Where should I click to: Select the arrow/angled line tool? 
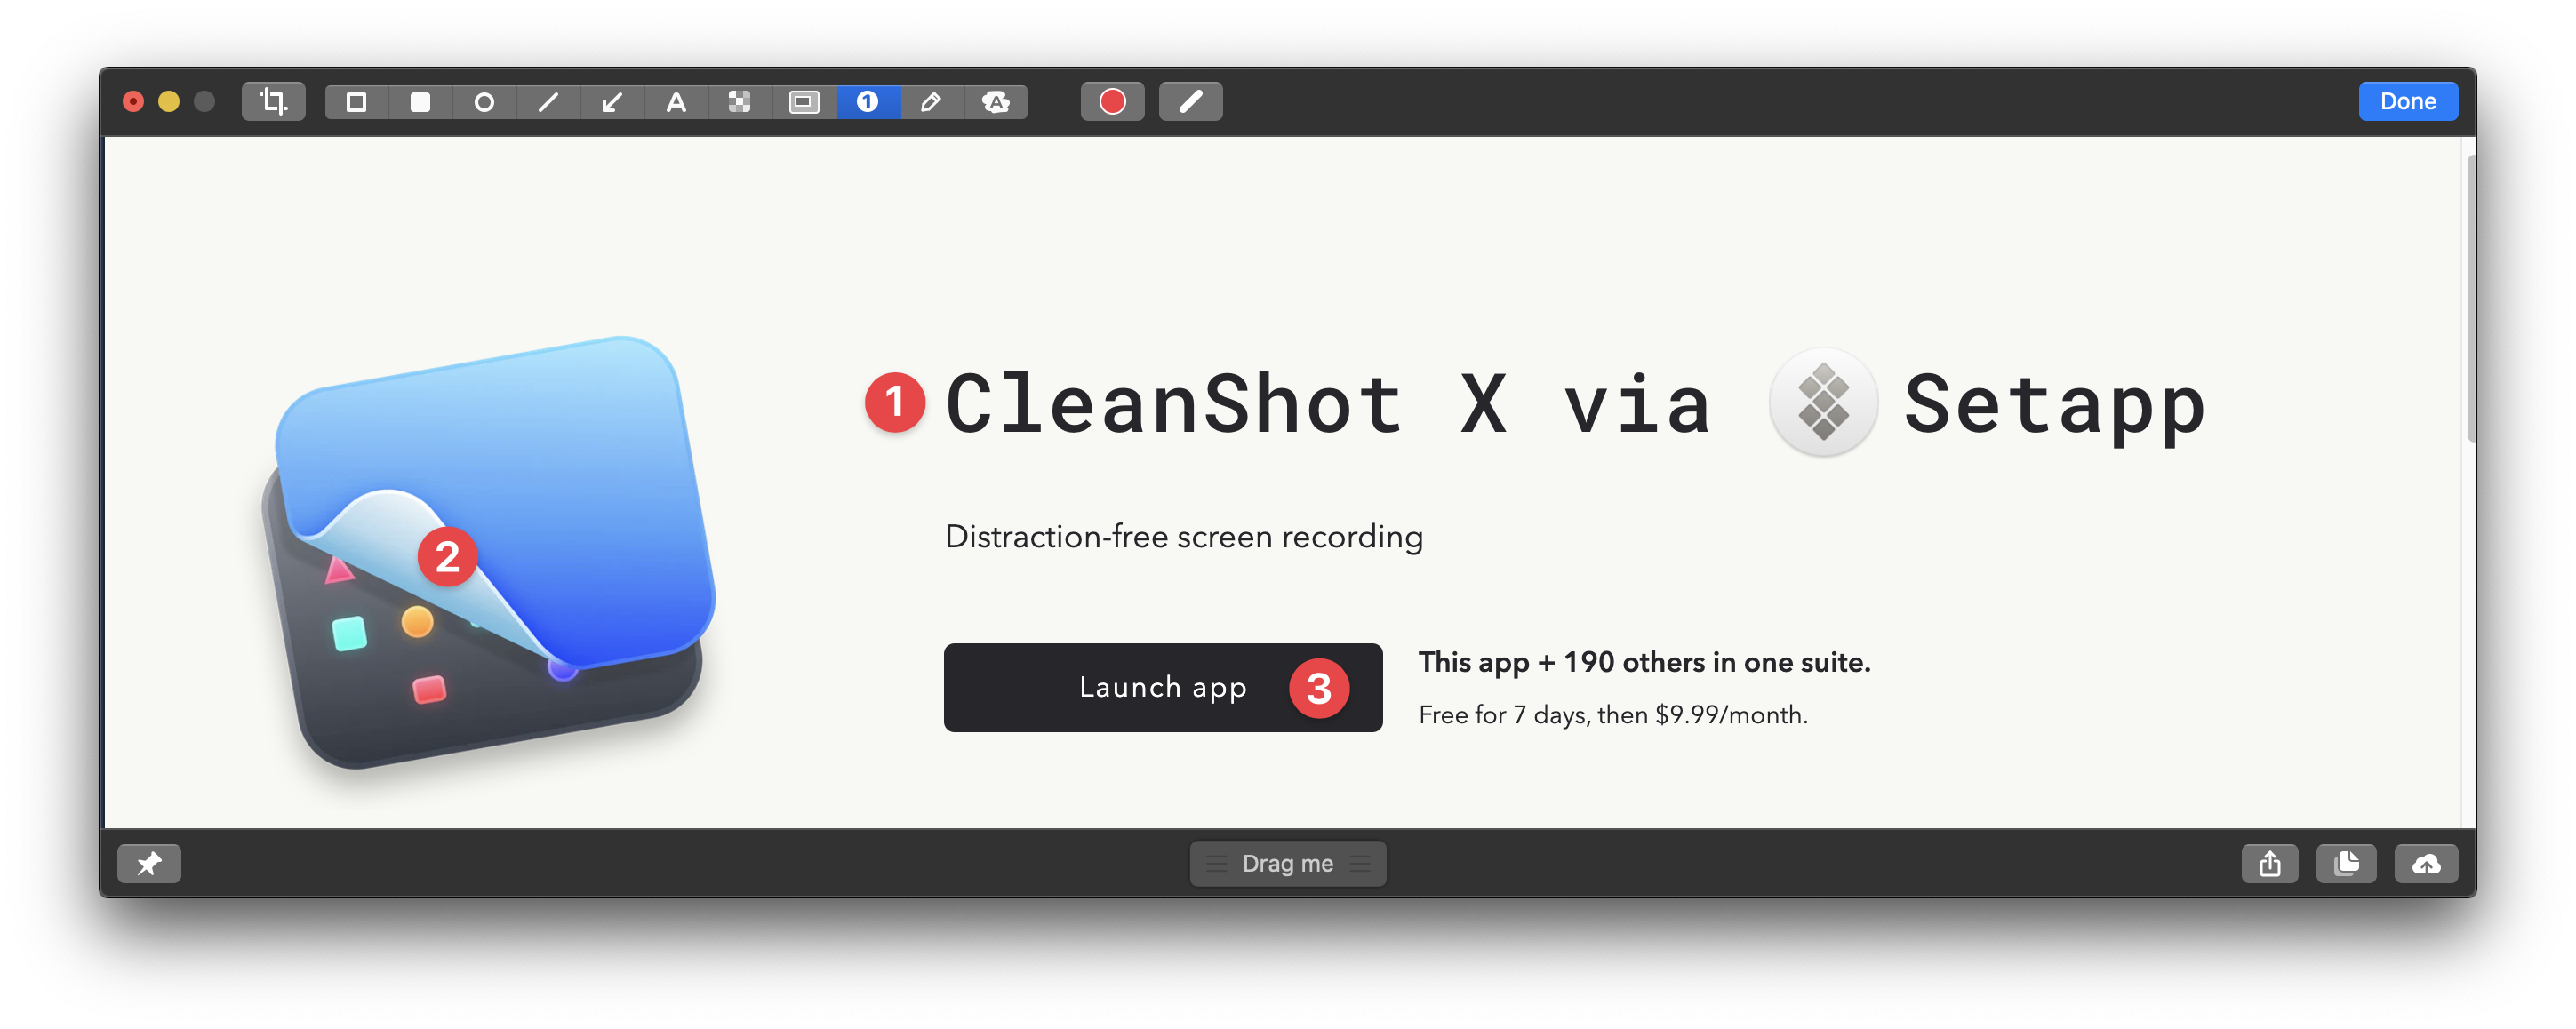coord(610,102)
